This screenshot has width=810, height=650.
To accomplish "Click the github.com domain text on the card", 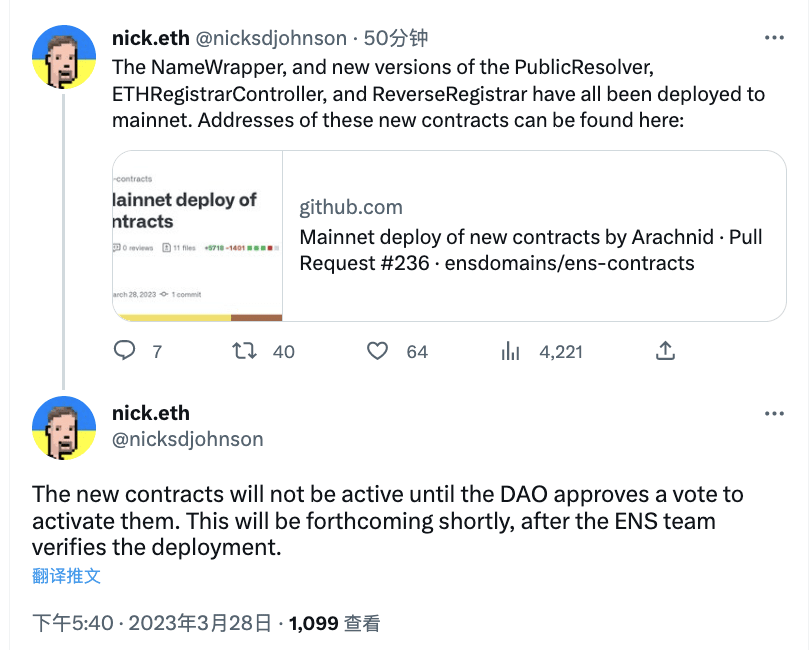I will click(x=350, y=208).
